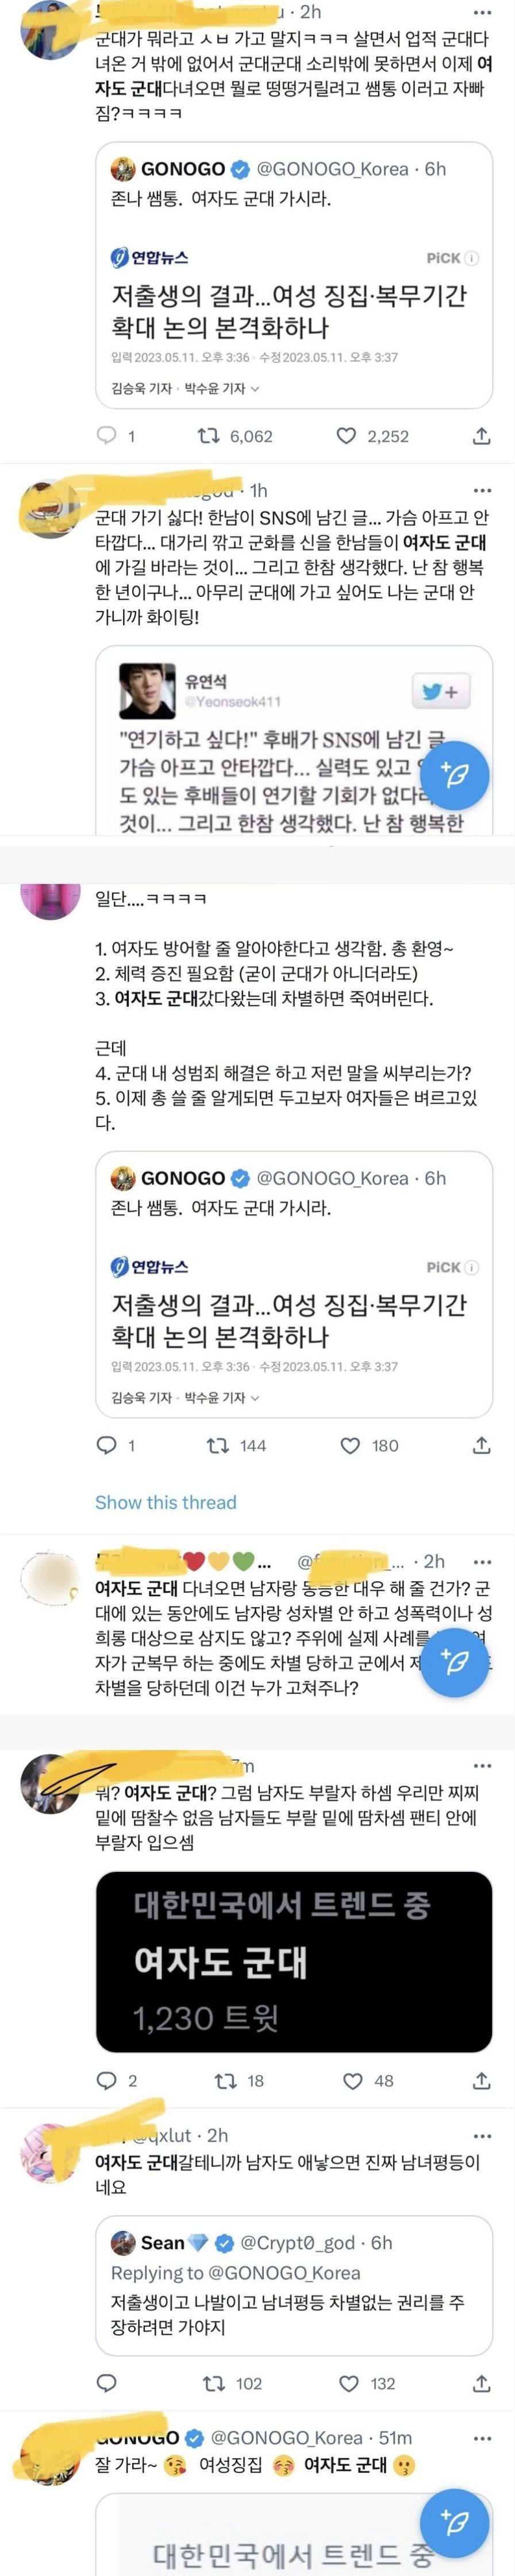Click the PiCK button in the news preview
This screenshot has height=2576, width=515.
452,257
